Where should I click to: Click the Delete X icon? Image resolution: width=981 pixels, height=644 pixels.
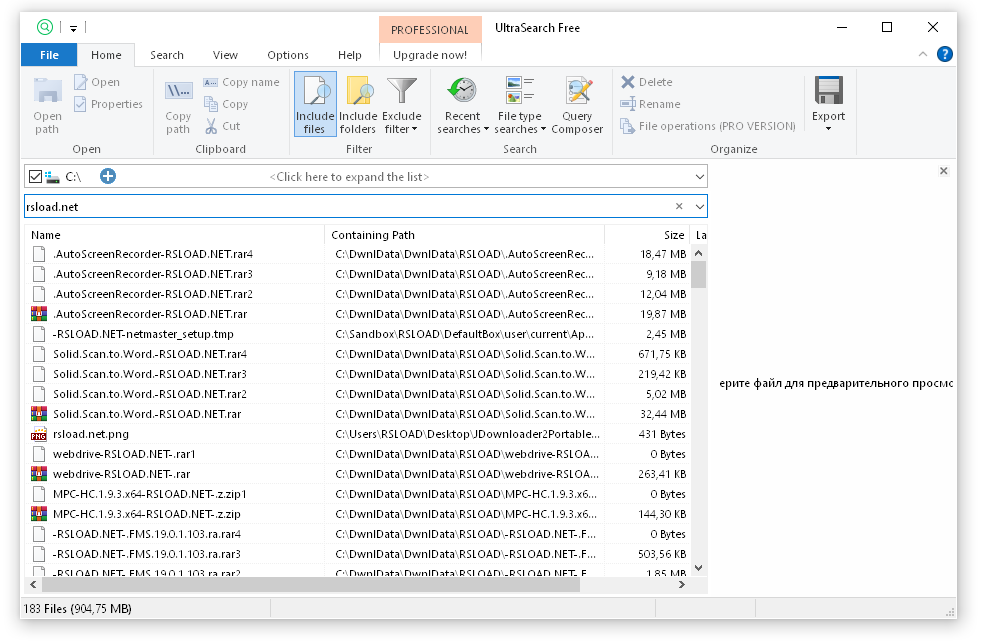(x=628, y=82)
